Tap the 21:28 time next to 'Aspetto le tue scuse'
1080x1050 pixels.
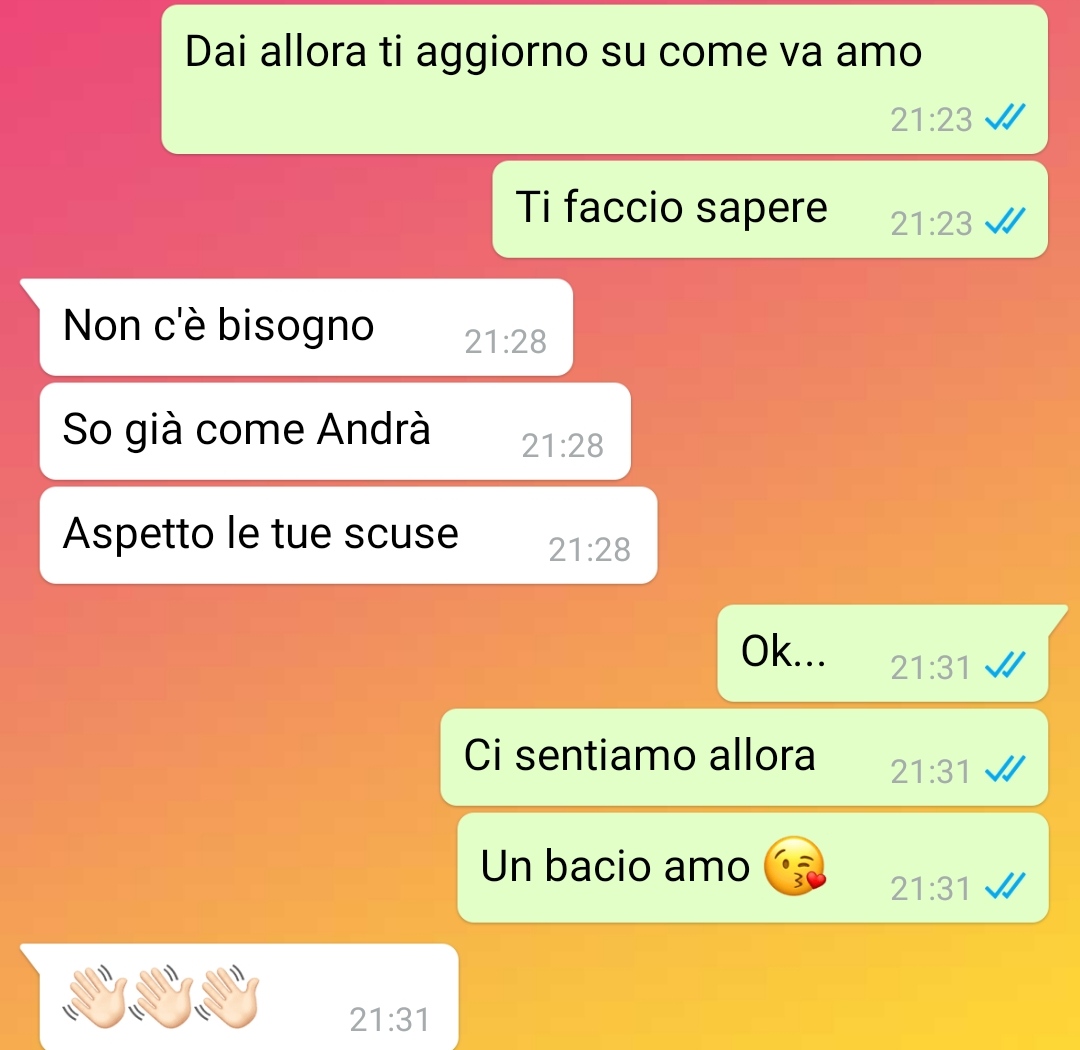tap(590, 550)
